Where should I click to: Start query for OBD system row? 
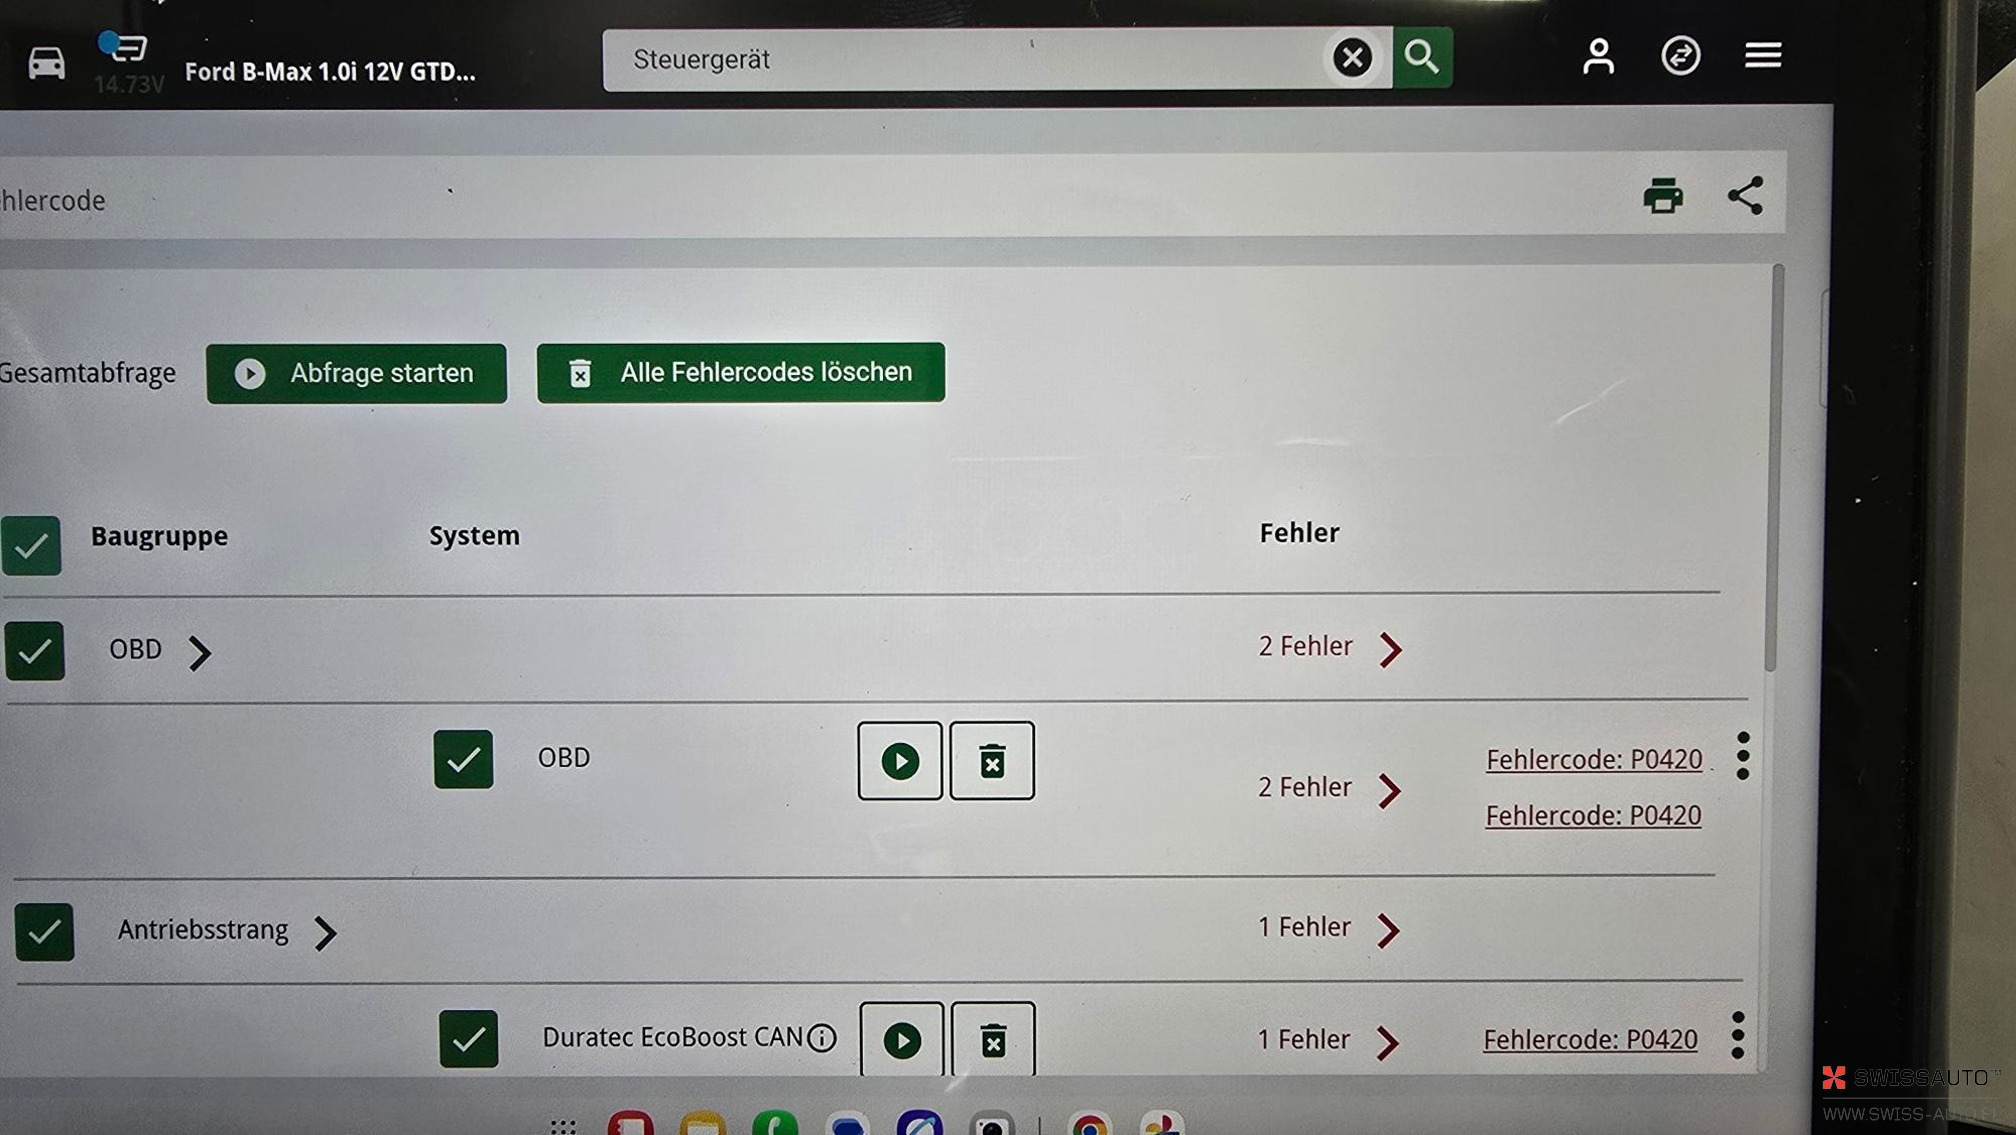(899, 762)
